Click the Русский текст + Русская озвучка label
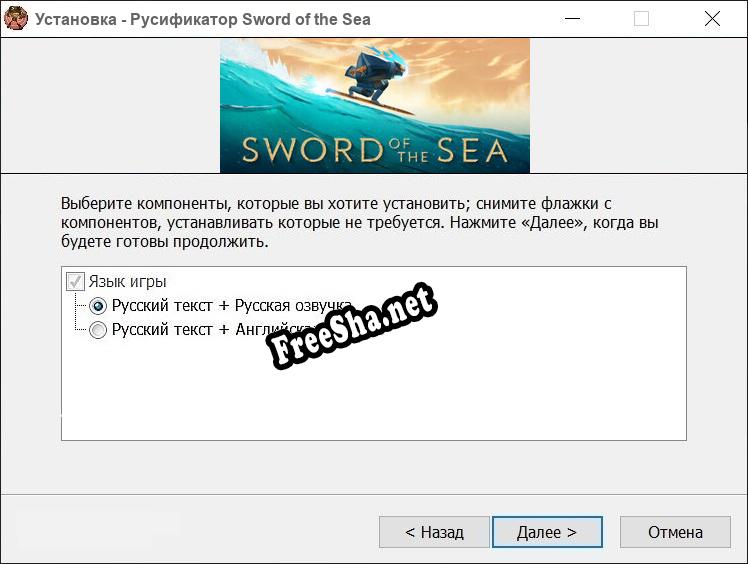The width and height of the screenshot is (748, 564). [232, 305]
